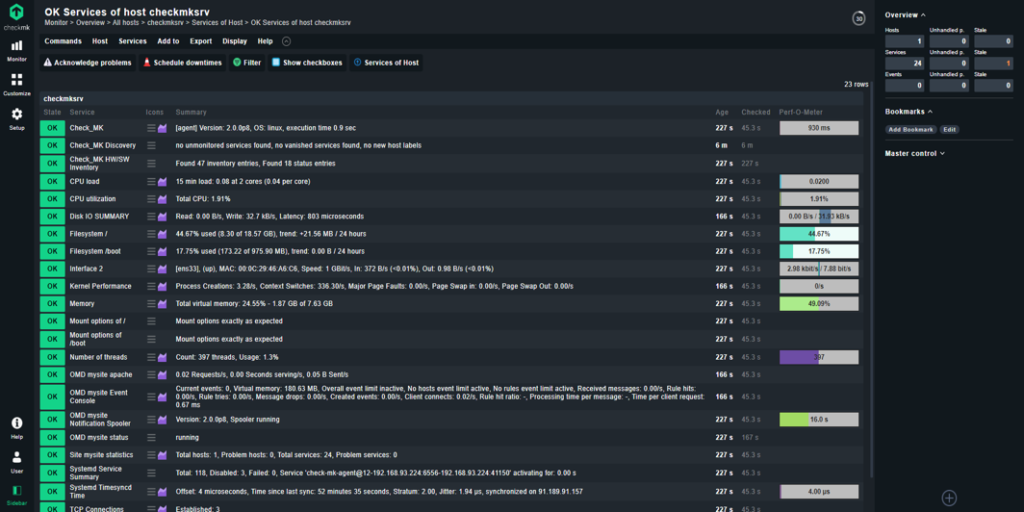Open the Filesystem /boot service link
This screenshot has width=1024, height=512.
tap(95, 251)
